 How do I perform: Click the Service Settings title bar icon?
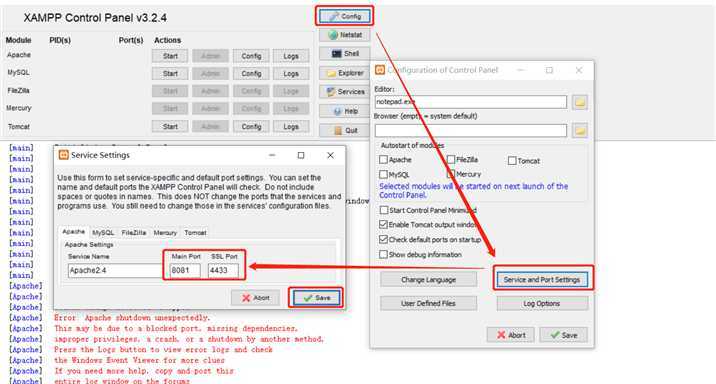tap(63, 155)
